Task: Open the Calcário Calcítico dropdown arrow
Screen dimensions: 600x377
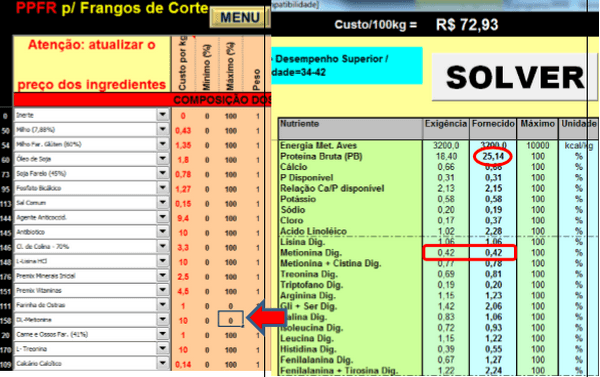Action: 163,363
